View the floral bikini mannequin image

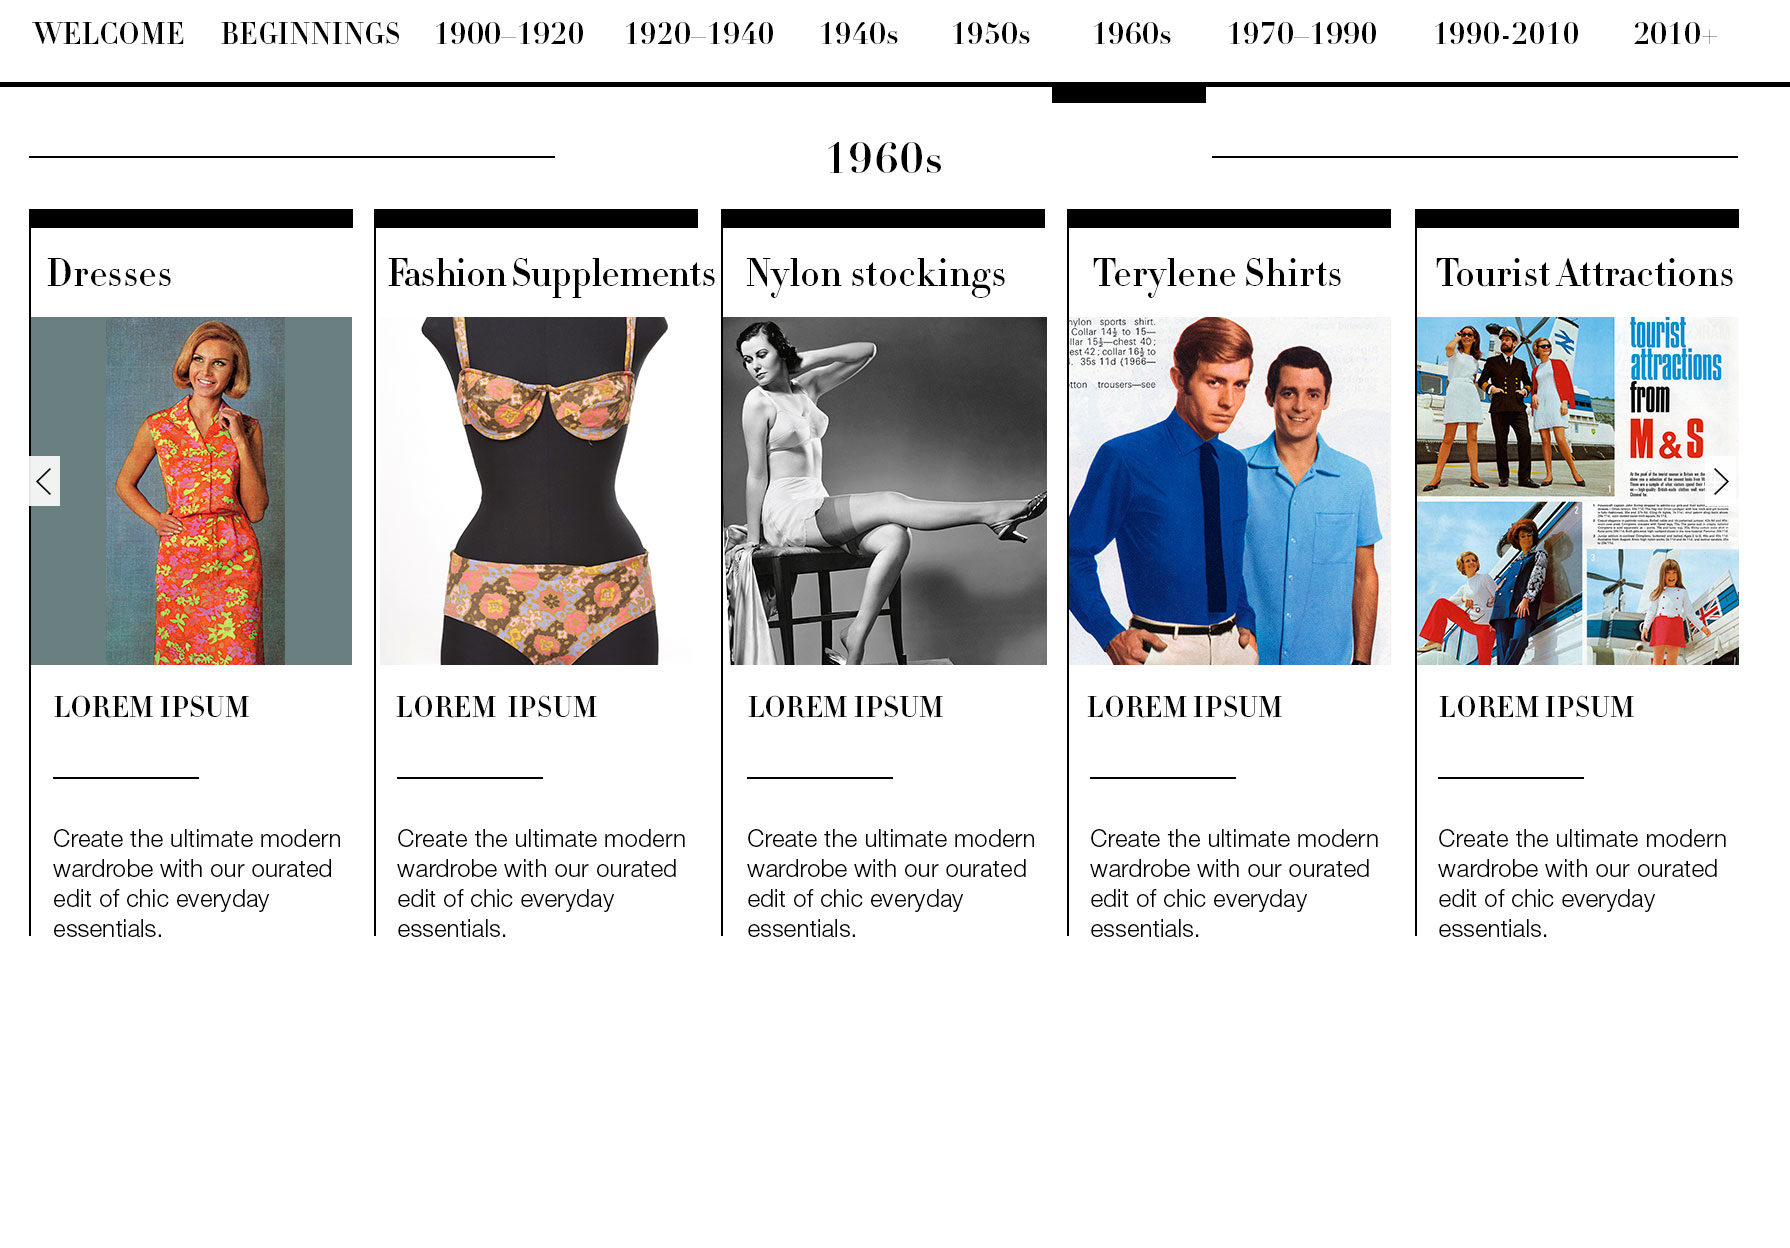537,491
